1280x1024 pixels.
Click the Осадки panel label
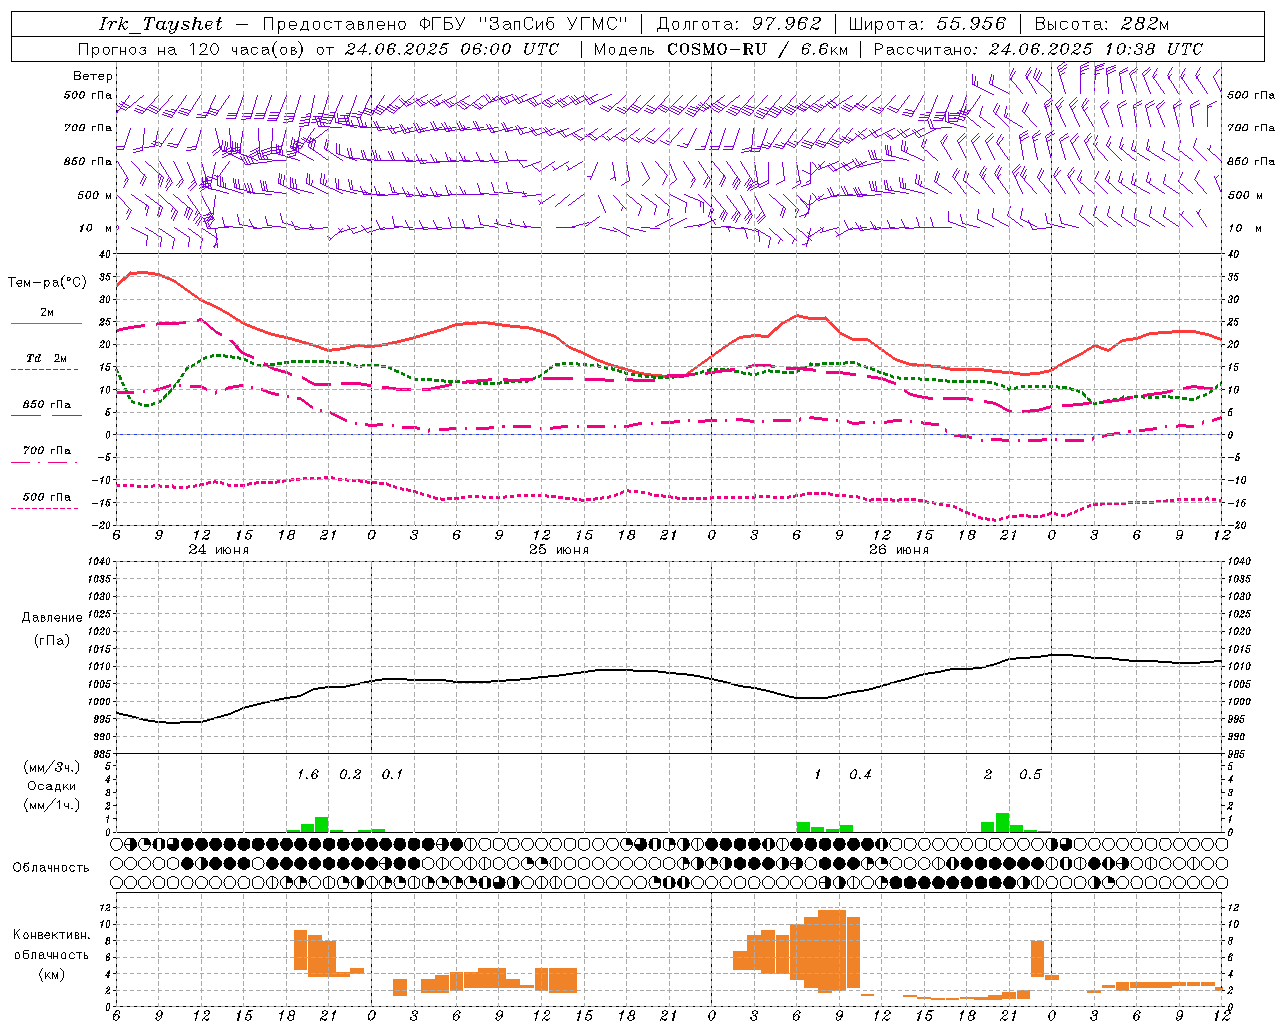click(x=51, y=786)
